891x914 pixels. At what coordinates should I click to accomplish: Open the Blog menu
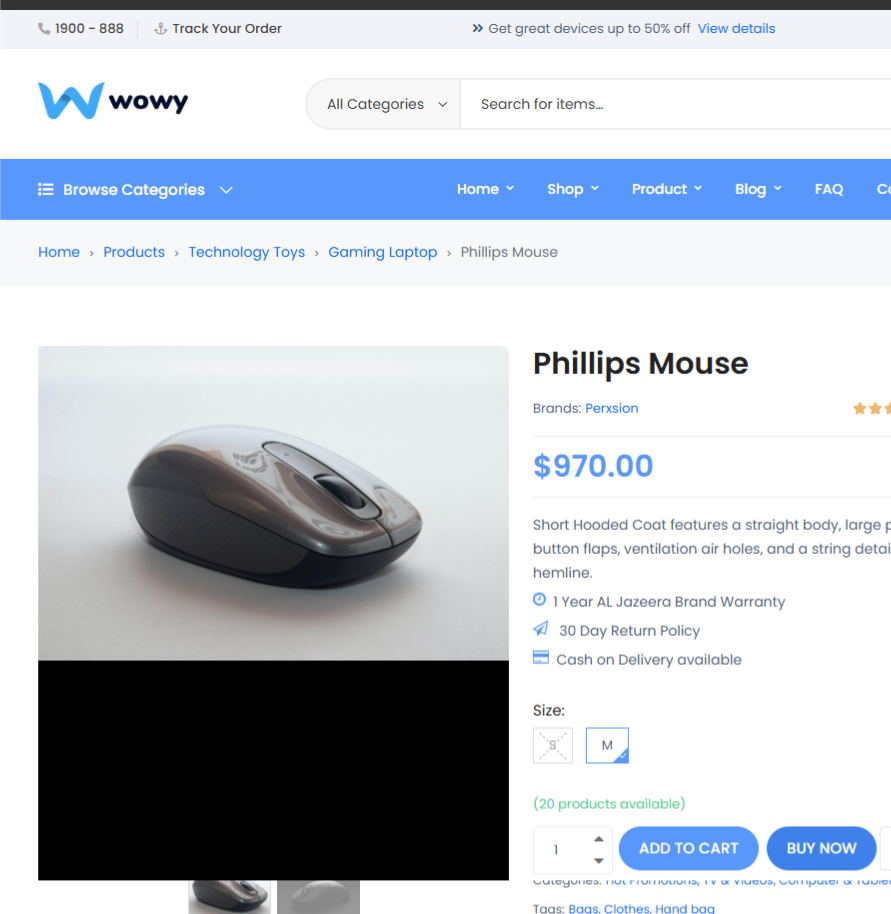758,189
